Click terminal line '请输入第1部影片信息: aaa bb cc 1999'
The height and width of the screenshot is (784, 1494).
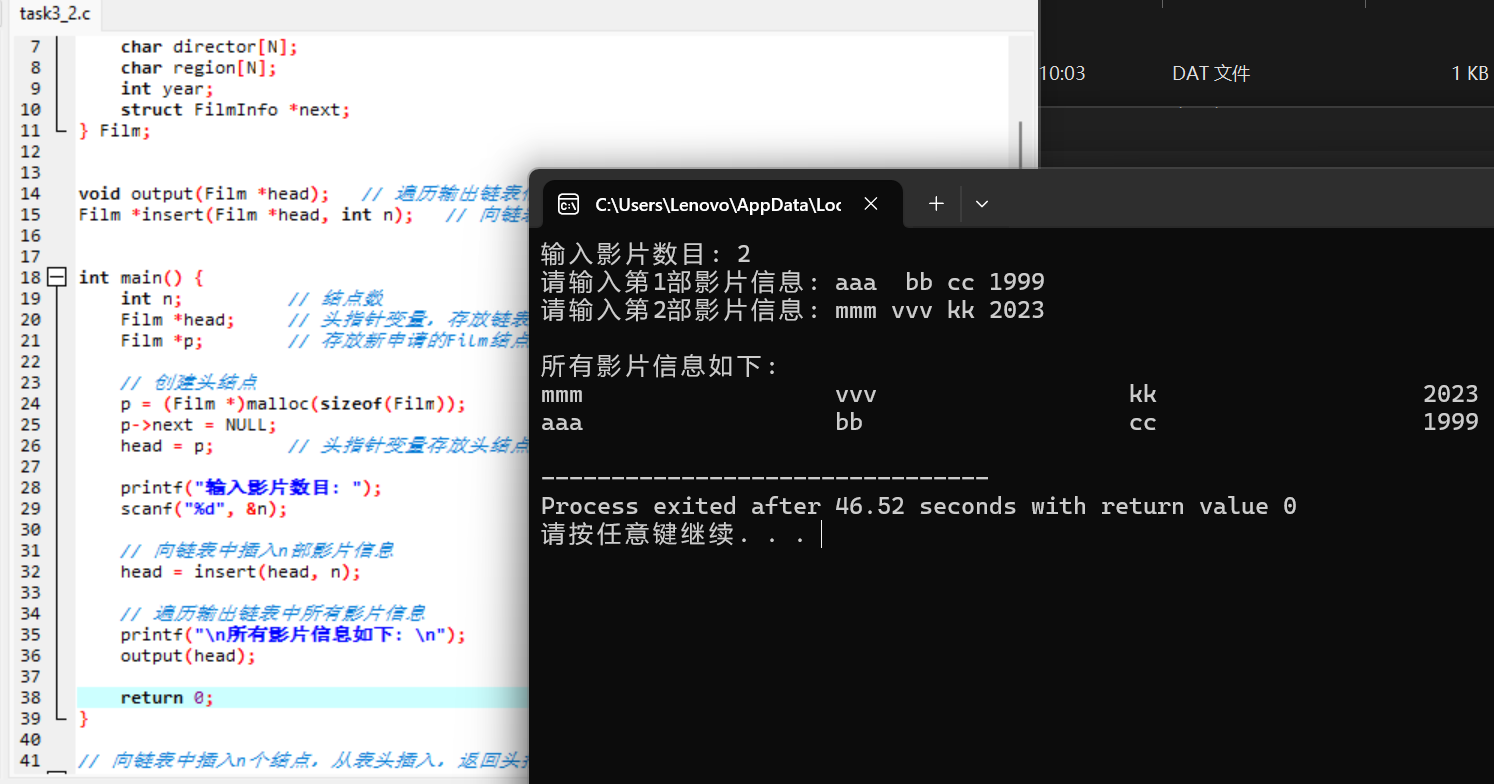[792, 282]
